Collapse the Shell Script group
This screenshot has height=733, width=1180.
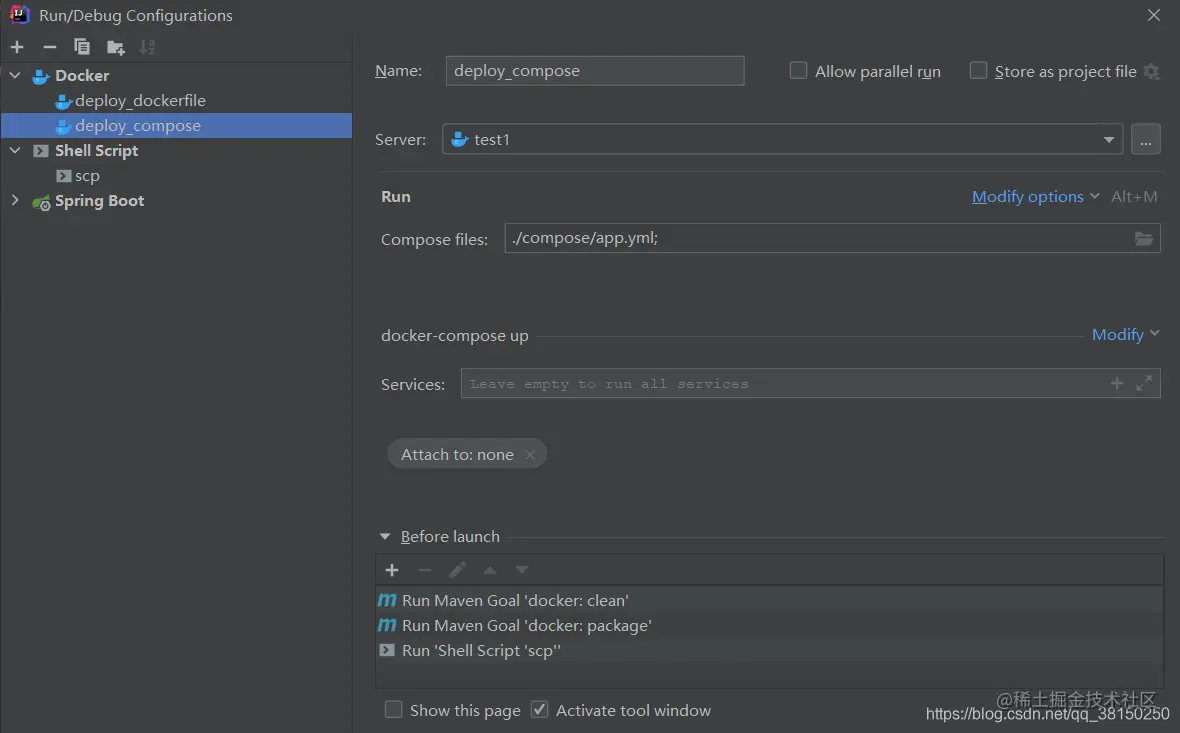click(15, 151)
